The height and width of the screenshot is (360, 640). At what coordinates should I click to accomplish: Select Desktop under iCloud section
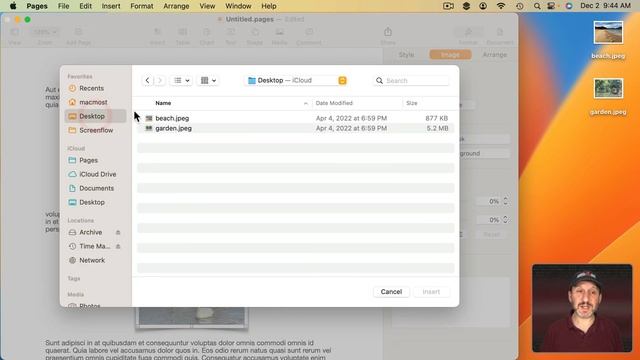(x=92, y=202)
